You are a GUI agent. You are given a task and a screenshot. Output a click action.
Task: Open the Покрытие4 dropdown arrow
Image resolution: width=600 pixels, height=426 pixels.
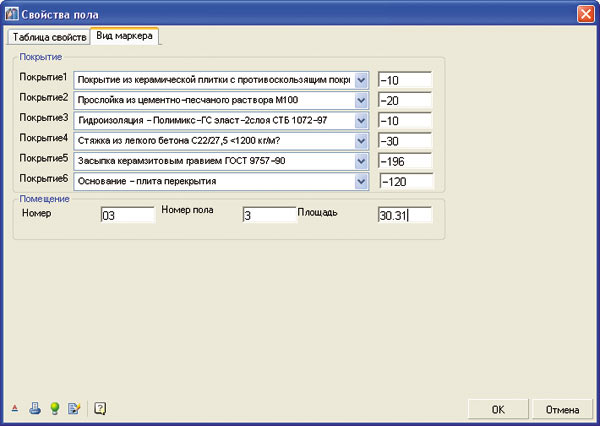pos(362,141)
